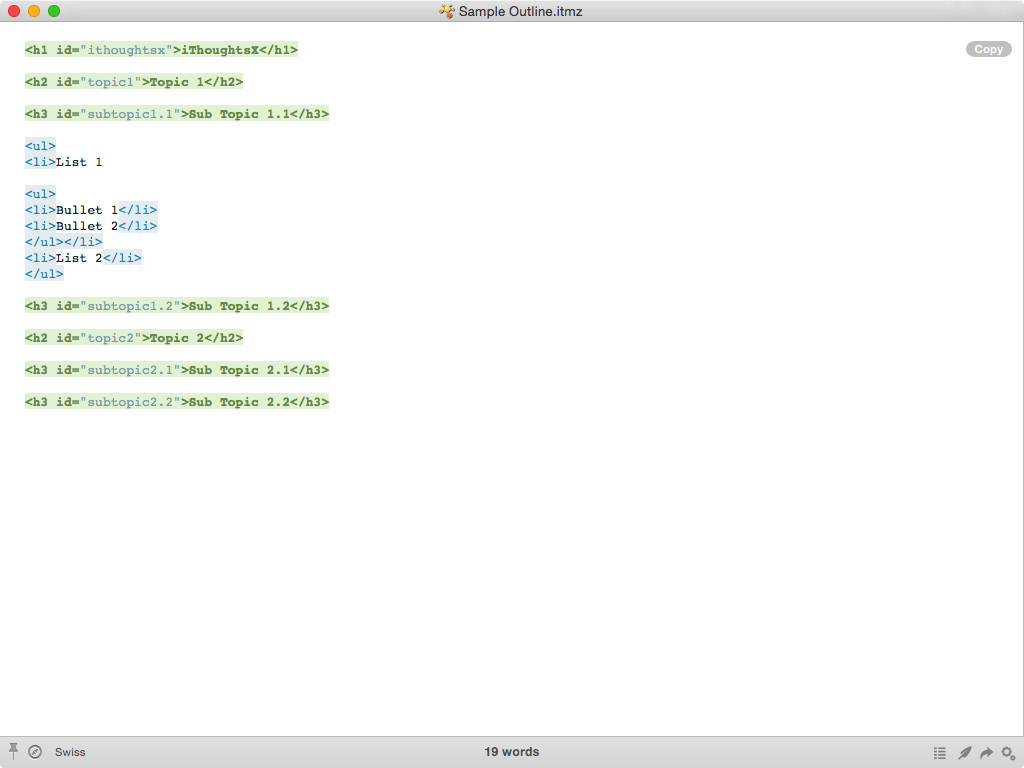Image resolution: width=1024 pixels, height=768 pixels.
Task: Zoom the window with the green button
Action: click(54, 11)
